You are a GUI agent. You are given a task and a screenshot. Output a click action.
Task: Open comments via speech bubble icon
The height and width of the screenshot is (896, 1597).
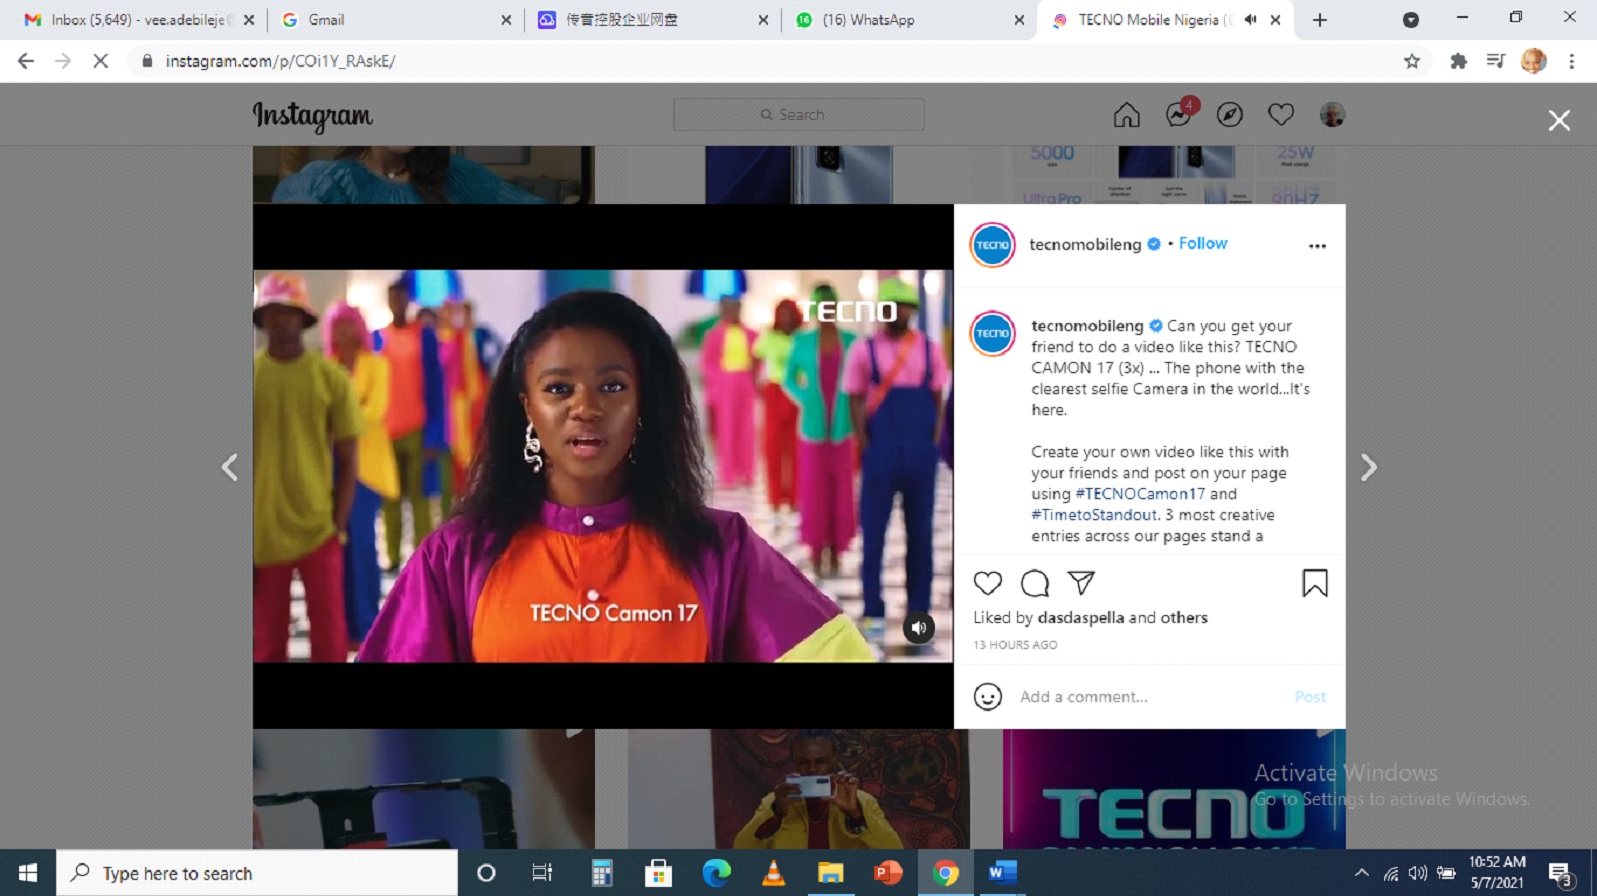pos(1034,583)
